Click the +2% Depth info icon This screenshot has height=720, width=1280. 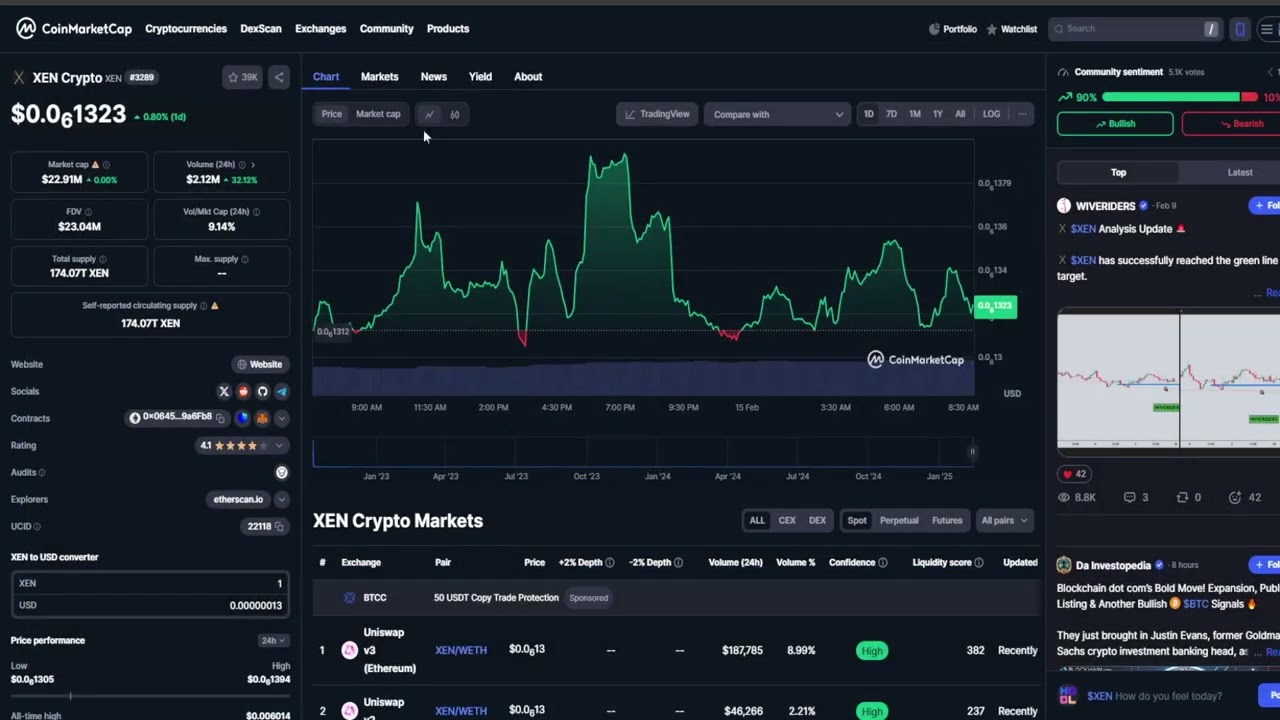tap(610, 563)
